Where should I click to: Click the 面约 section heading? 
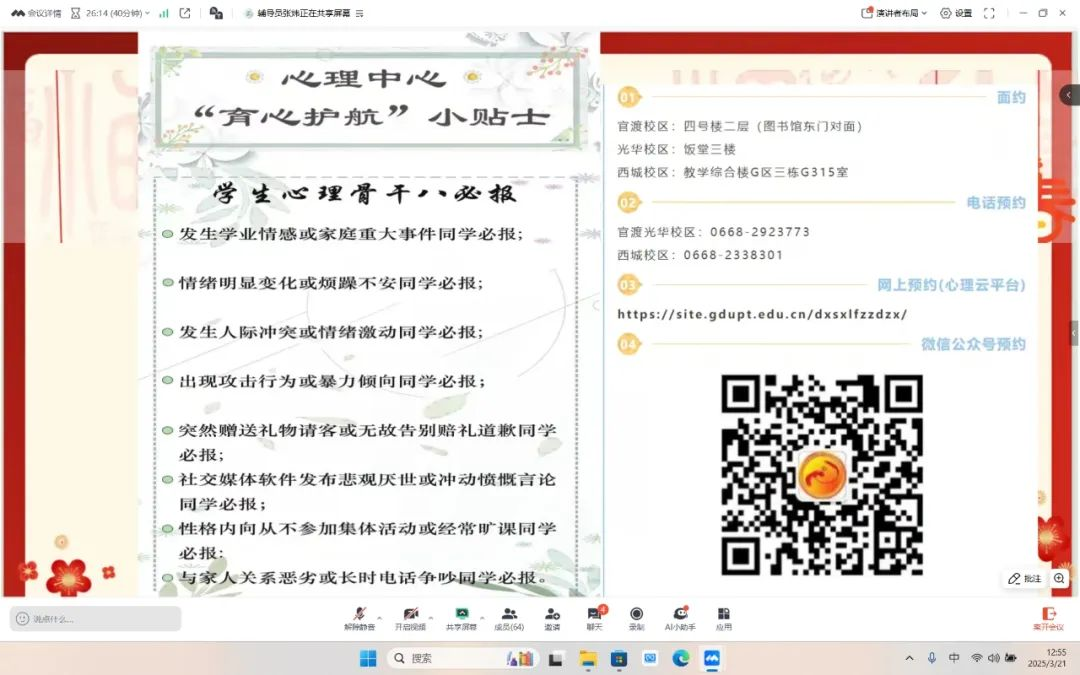point(1011,97)
